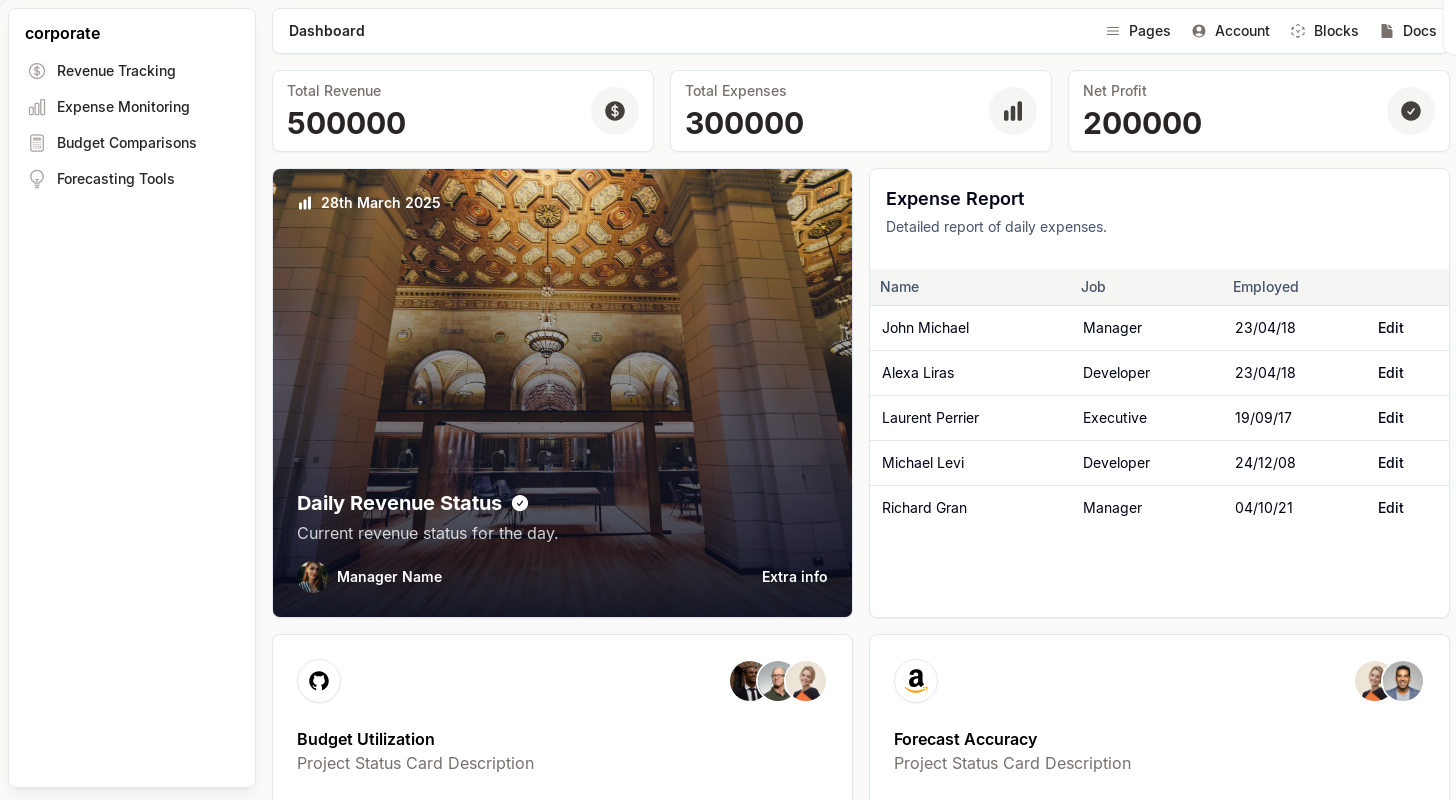This screenshot has height=800, width=1456.
Task: Open the Account menu in top navigation
Action: [x=1231, y=31]
